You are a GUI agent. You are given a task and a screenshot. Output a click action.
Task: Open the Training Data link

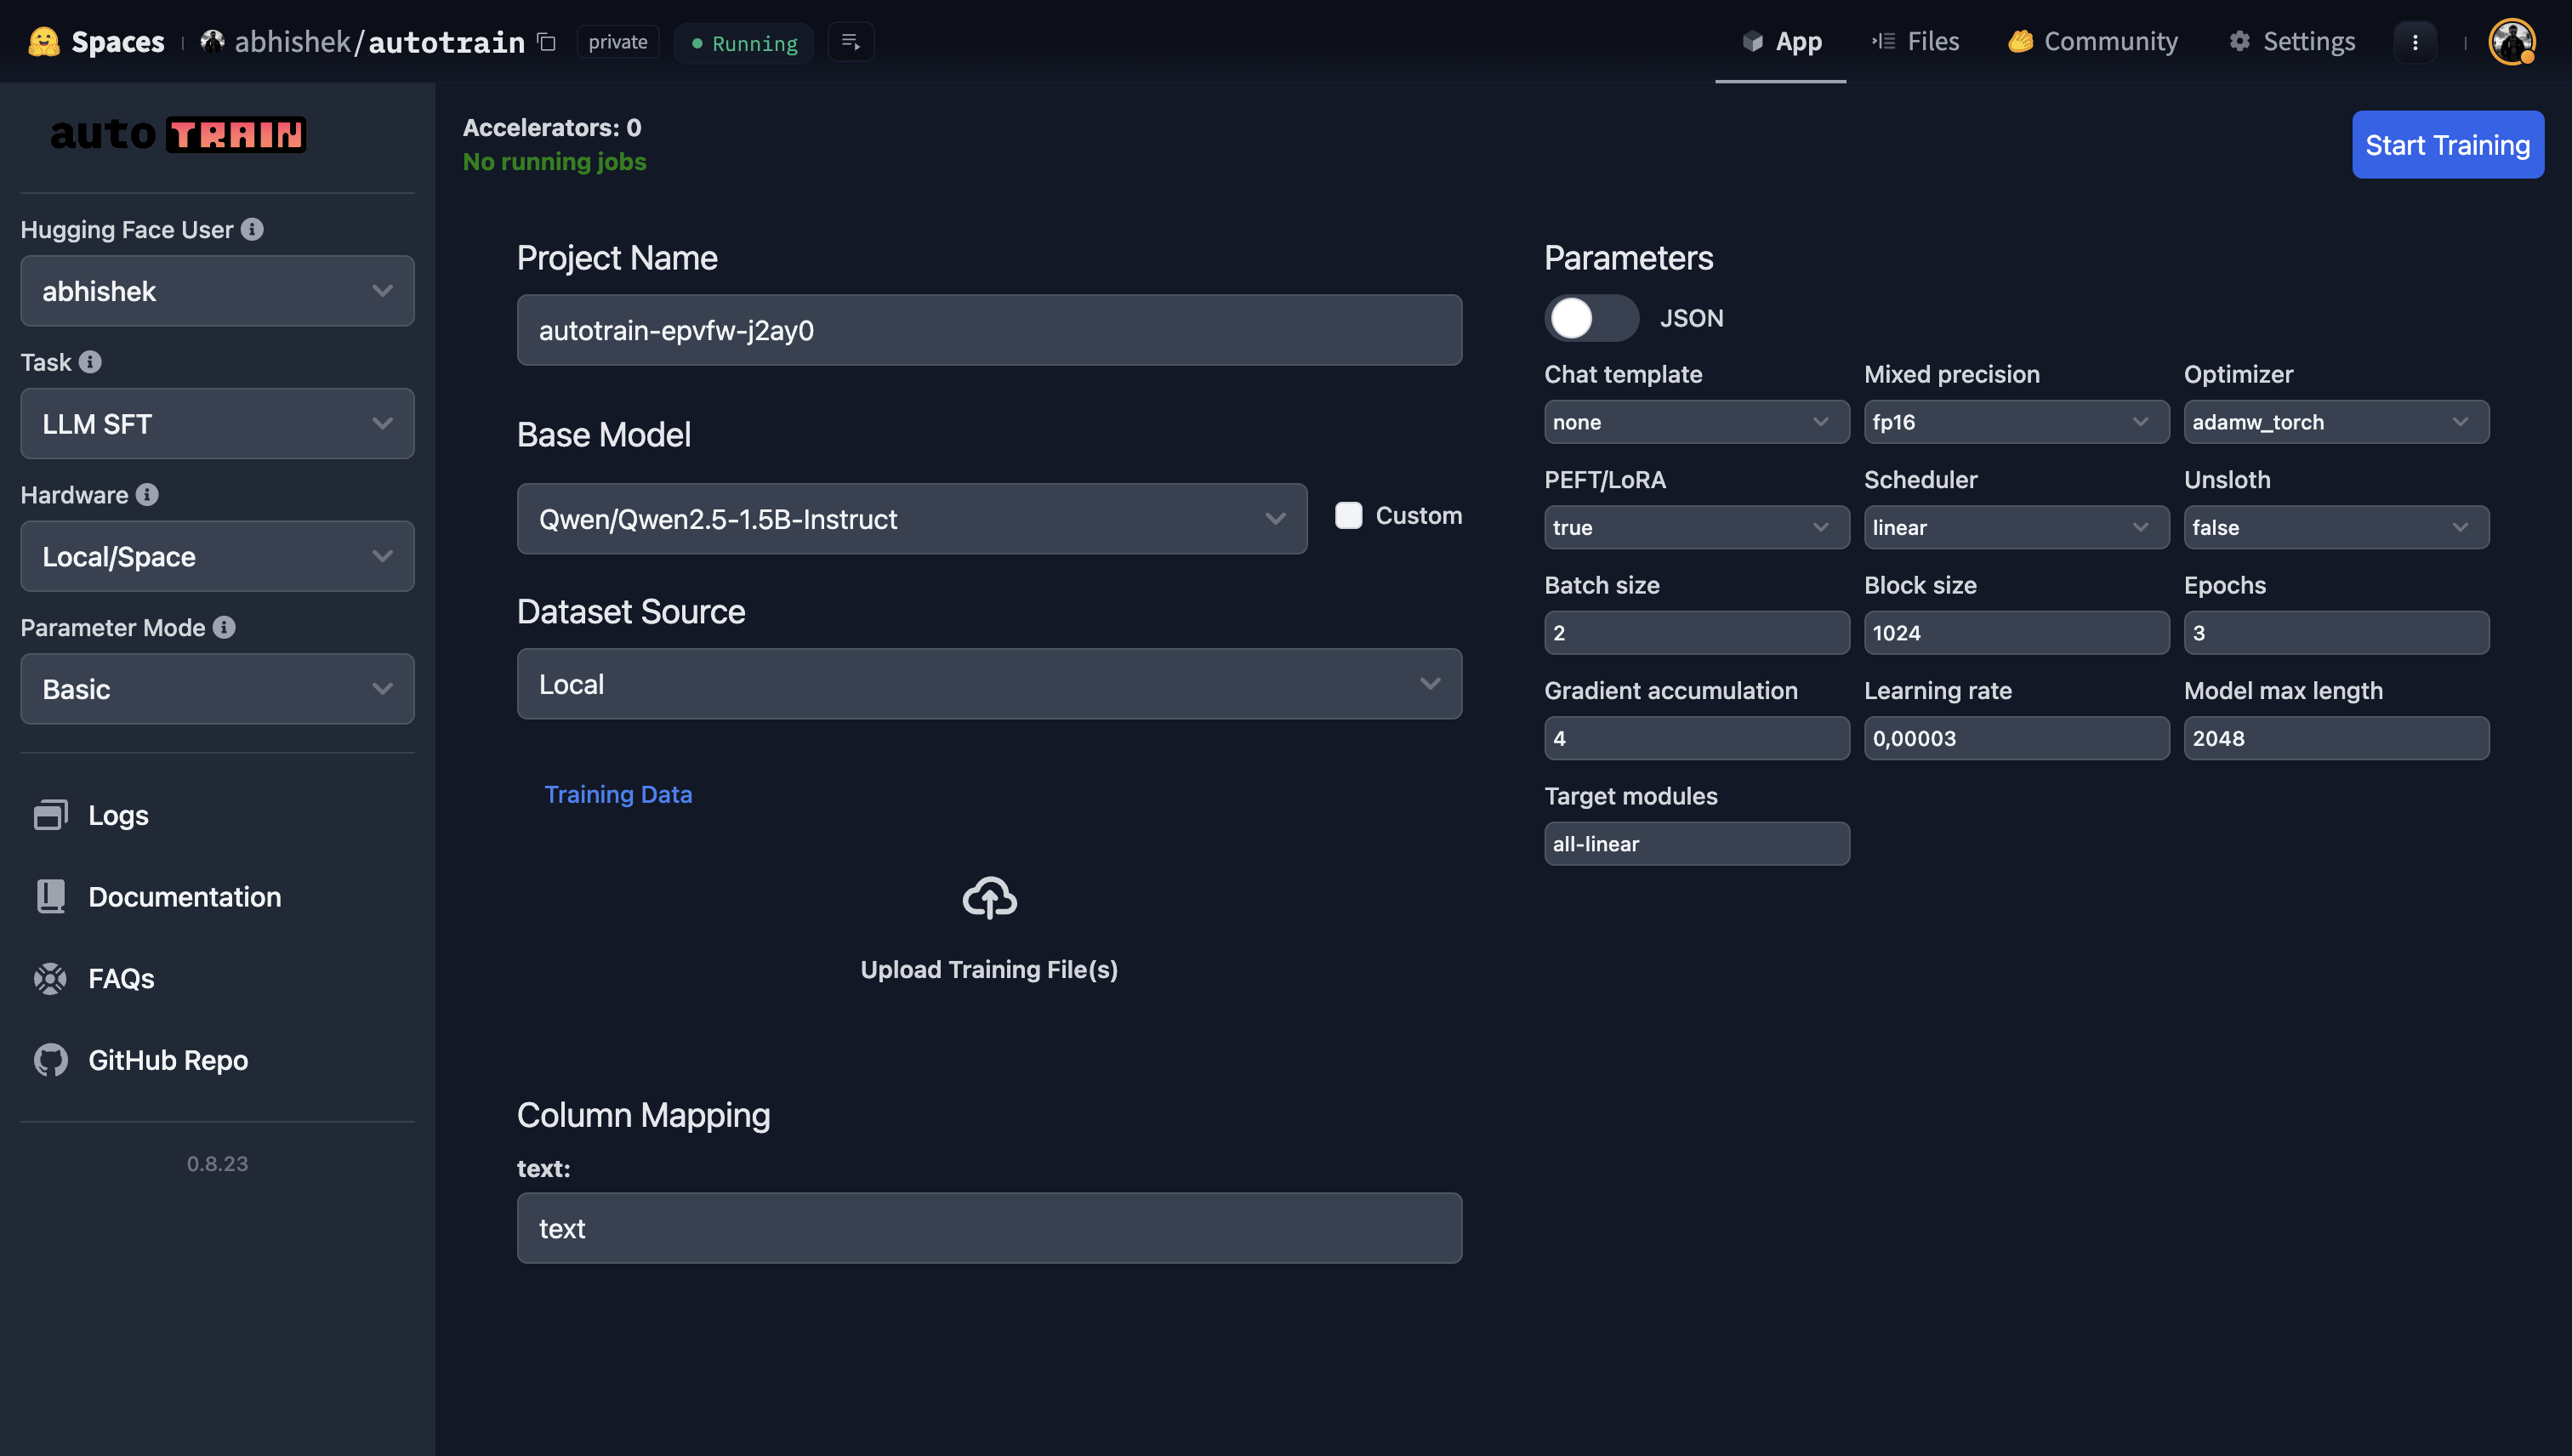618,794
